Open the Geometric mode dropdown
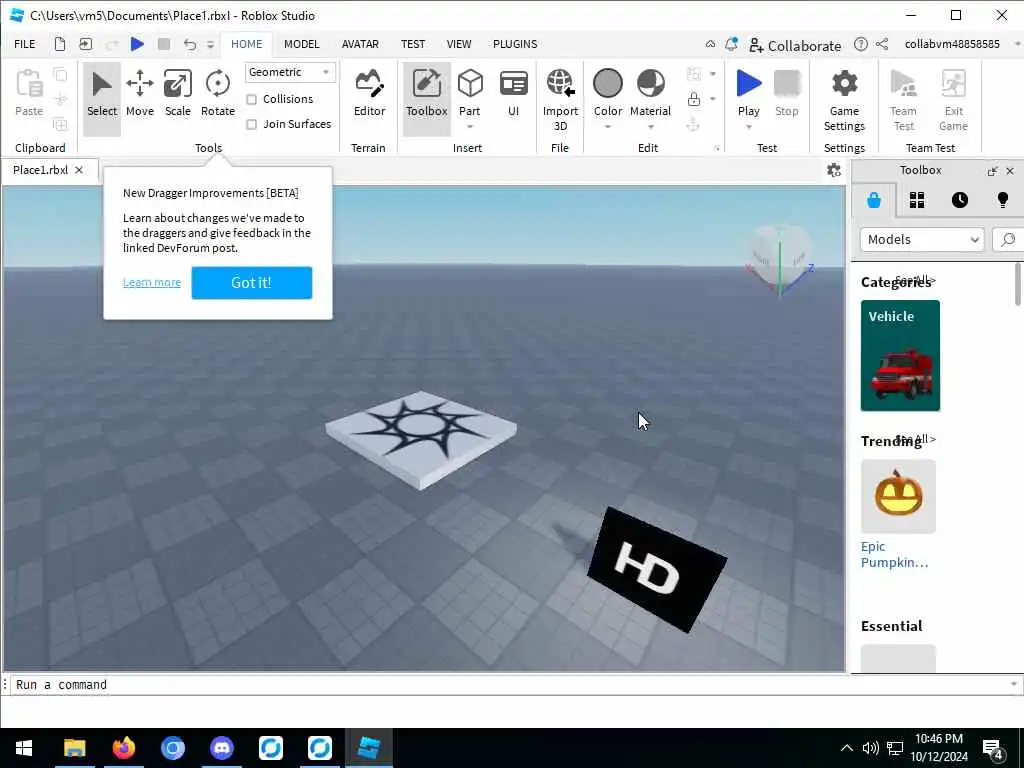 pyautogui.click(x=290, y=72)
